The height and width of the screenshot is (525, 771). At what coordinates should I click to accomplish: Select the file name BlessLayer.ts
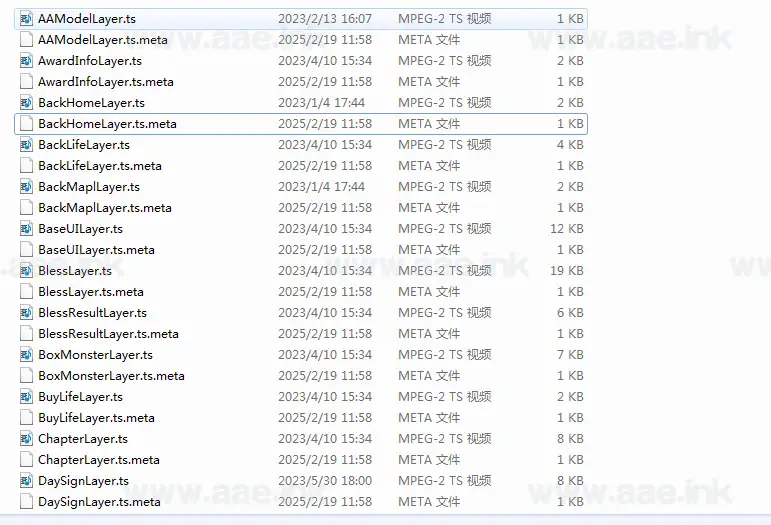point(75,271)
